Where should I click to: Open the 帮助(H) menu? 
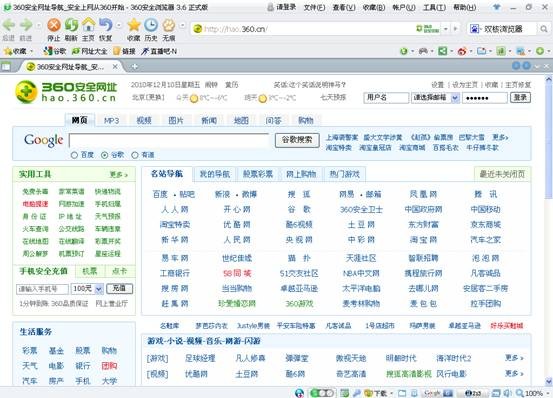pos(464,7)
